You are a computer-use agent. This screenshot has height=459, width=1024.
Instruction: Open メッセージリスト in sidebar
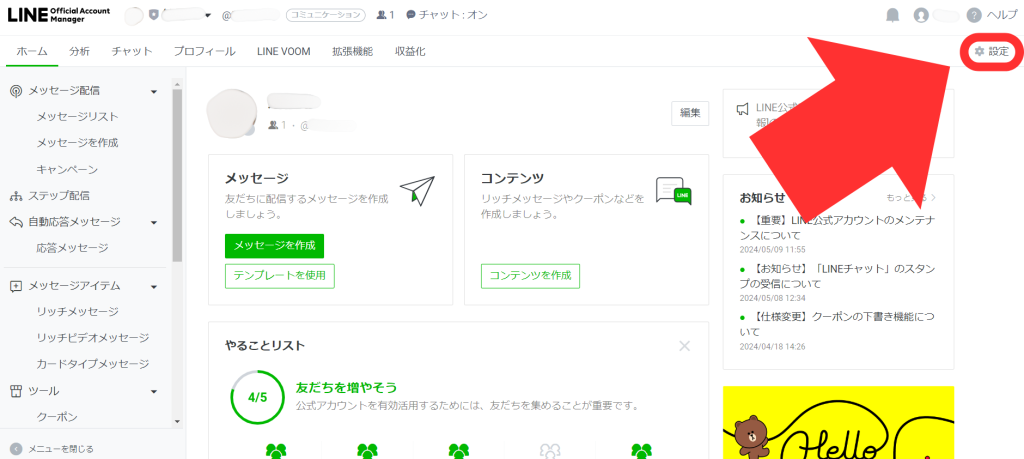point(77,117)
